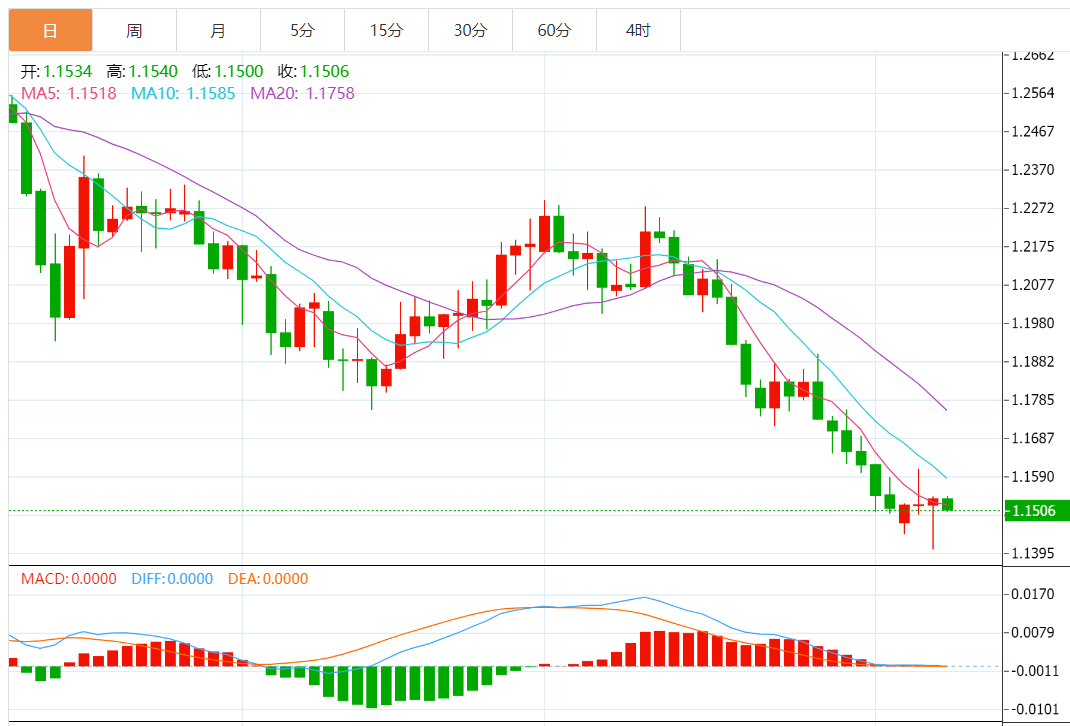Click the green 1.1506 current price tag
The image size is (1070, 726).
(x=1037, y=510)
